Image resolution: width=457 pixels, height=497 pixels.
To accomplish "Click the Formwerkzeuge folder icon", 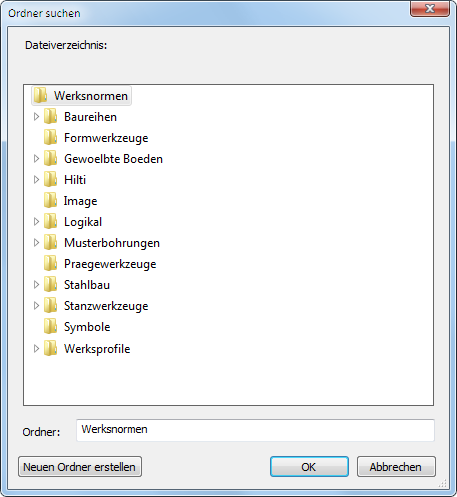I will click(x=50, y=138).
